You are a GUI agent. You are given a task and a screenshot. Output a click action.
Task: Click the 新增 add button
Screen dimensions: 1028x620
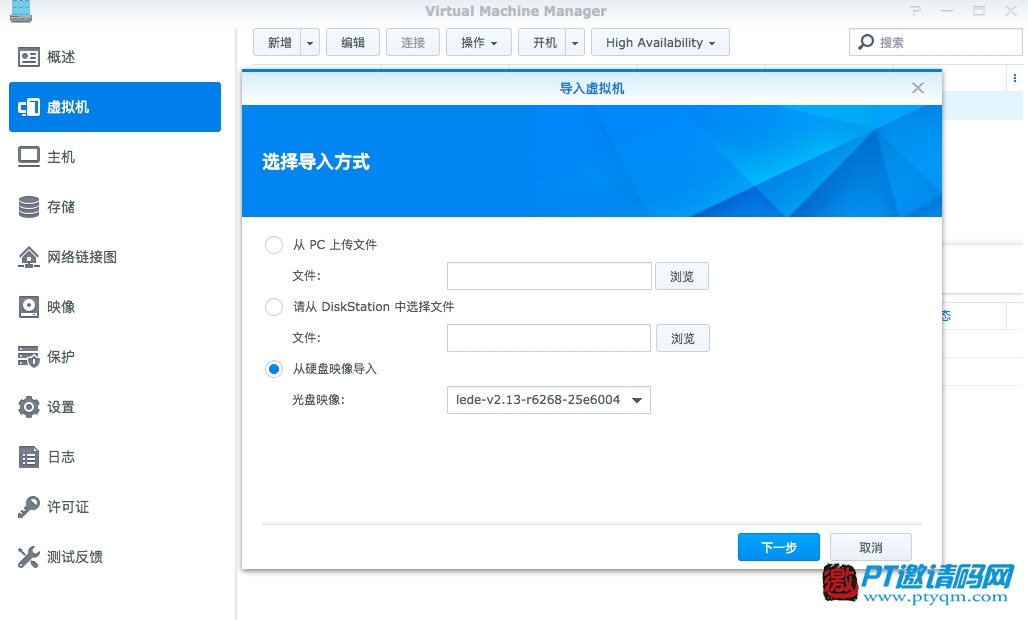point(277,43)
